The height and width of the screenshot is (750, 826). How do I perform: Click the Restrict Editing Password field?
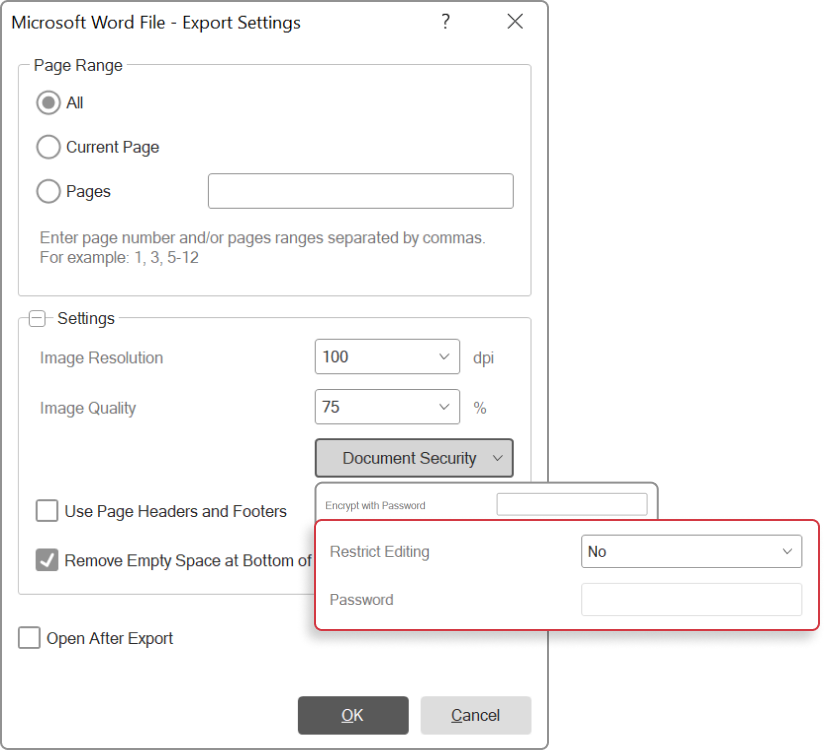coord(691,600)
